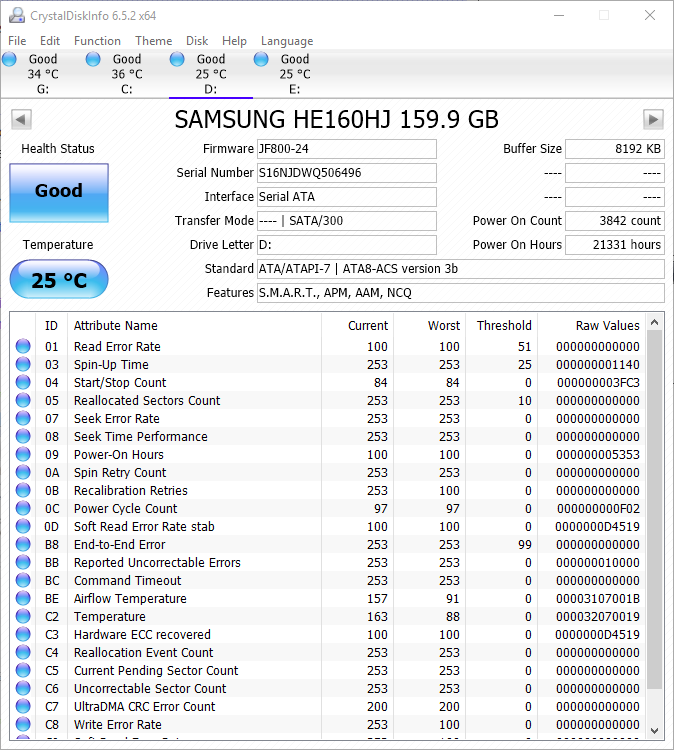Screen dimensions: 674x750
Task: Click status orb for Soft Read Error Rate
Action: pos(23,526)
